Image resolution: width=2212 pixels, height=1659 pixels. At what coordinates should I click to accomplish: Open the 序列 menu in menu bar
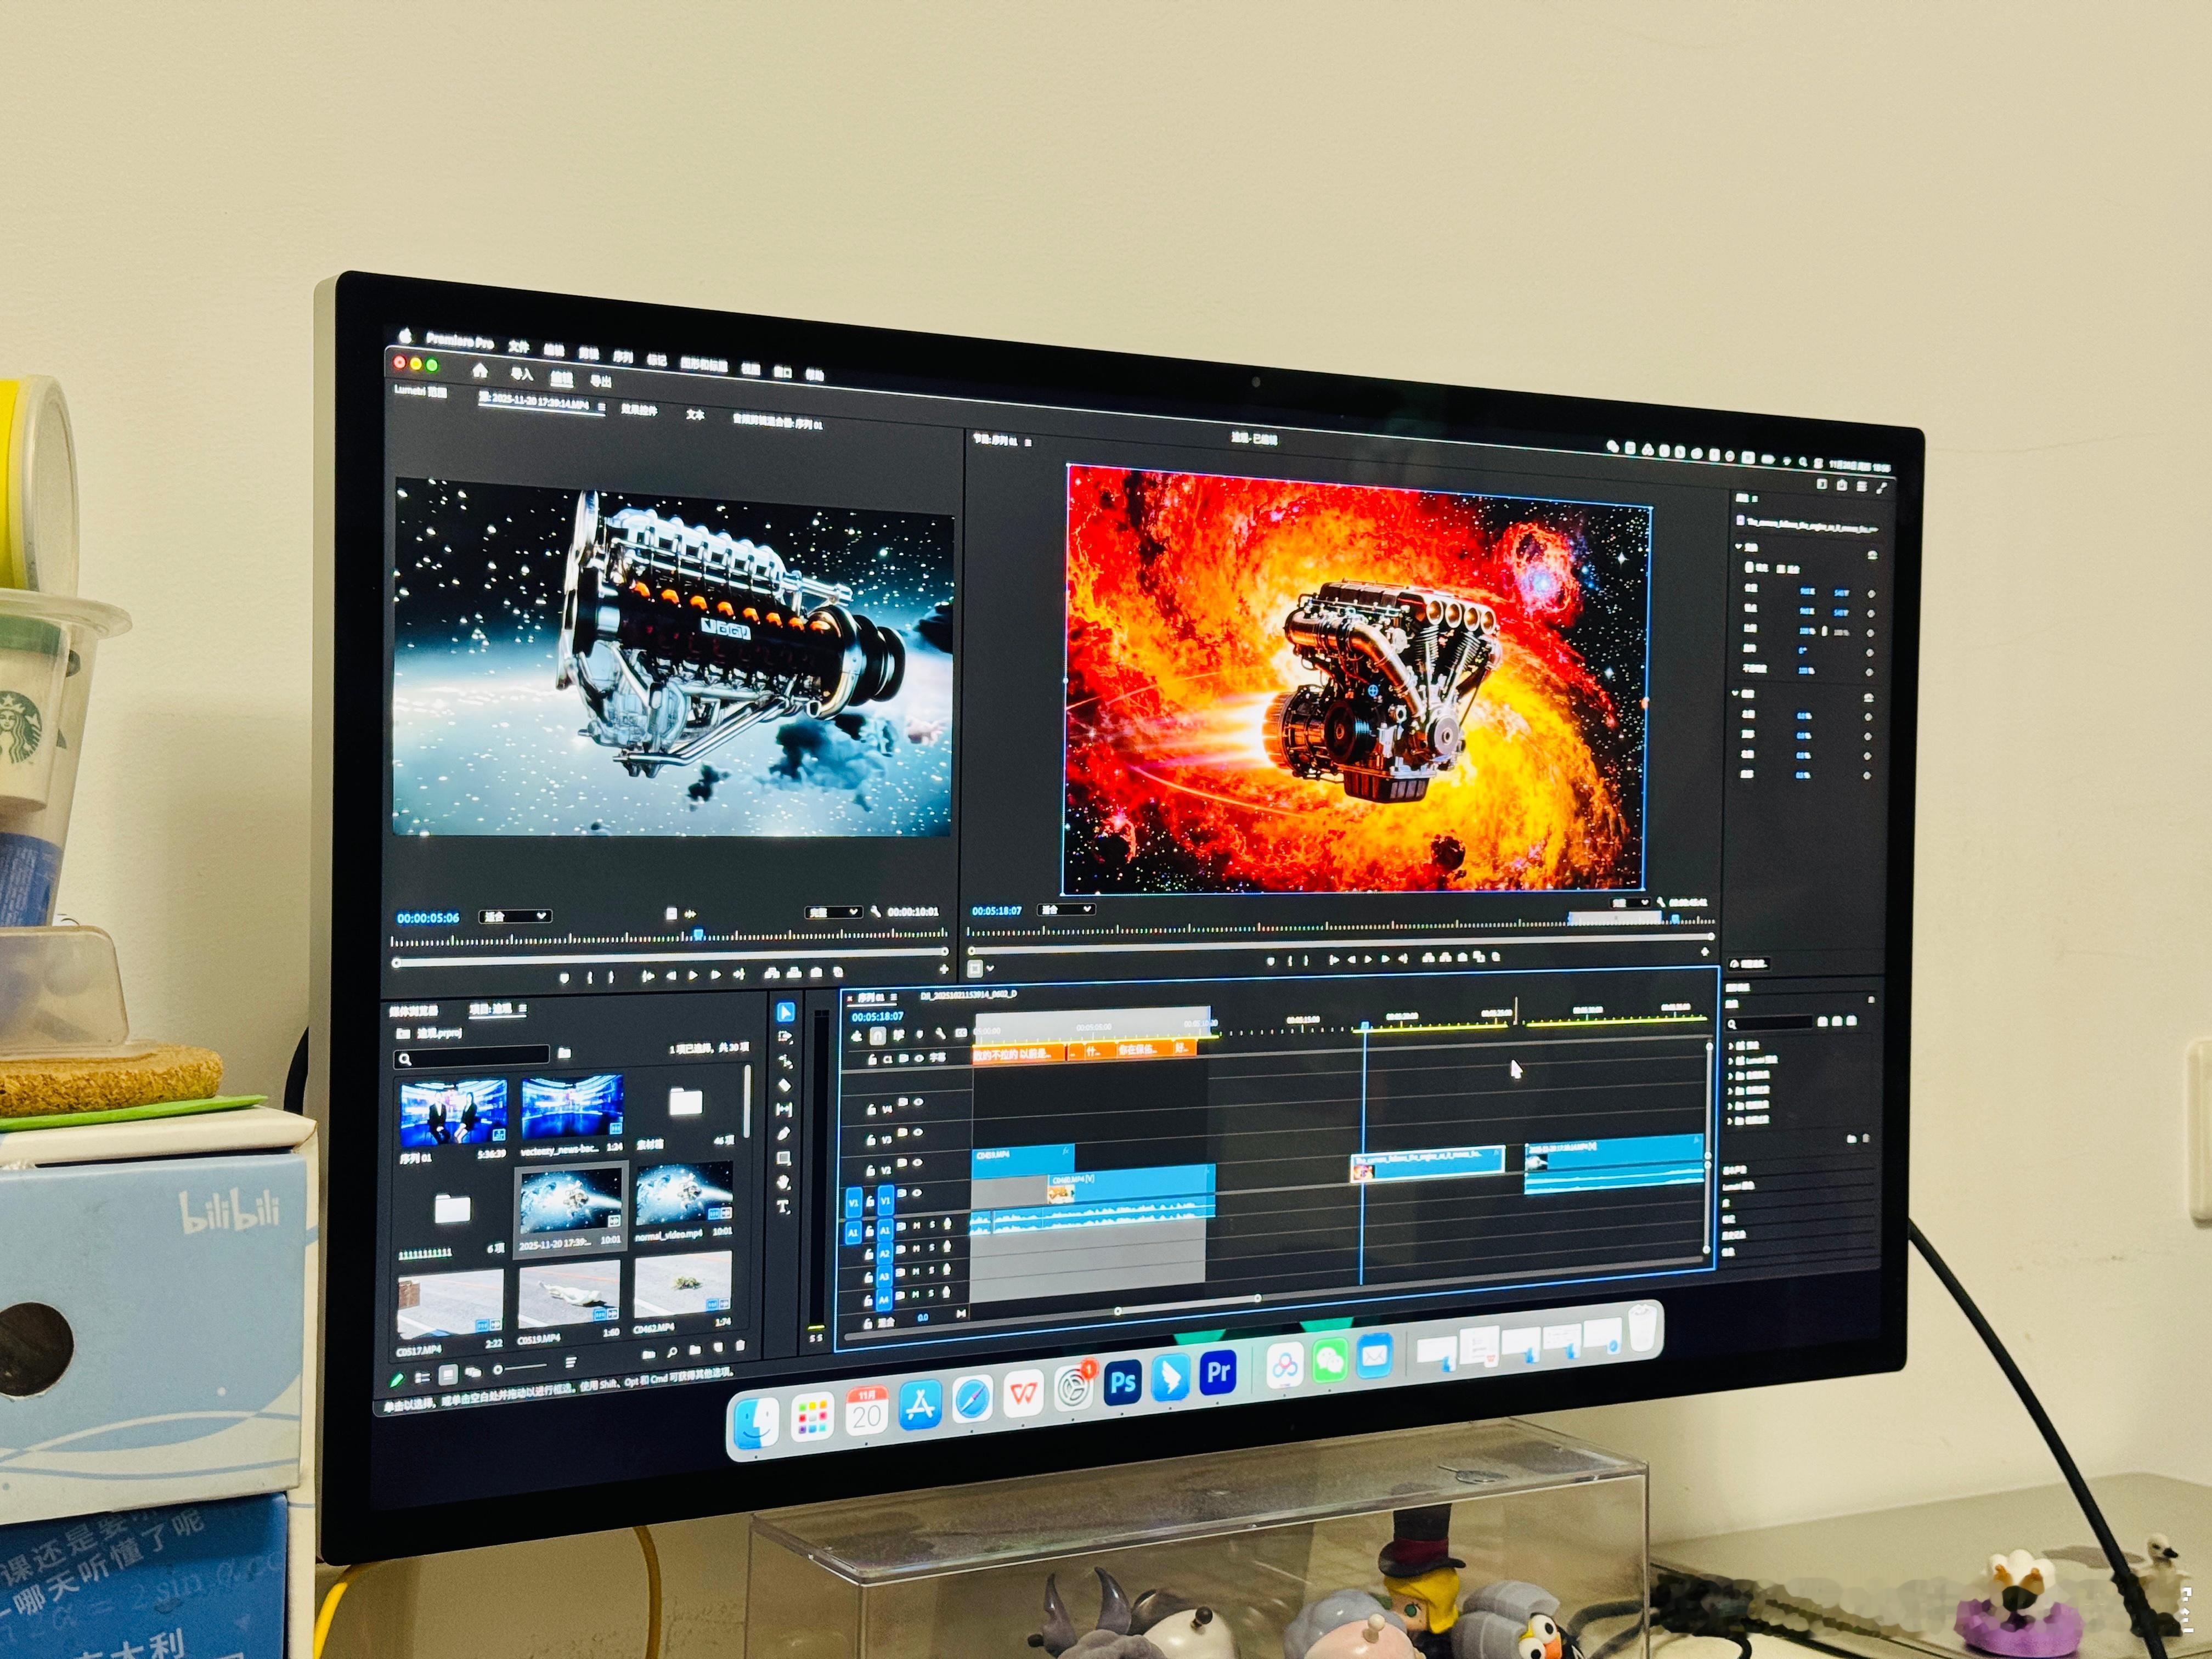tap(623, 356)
